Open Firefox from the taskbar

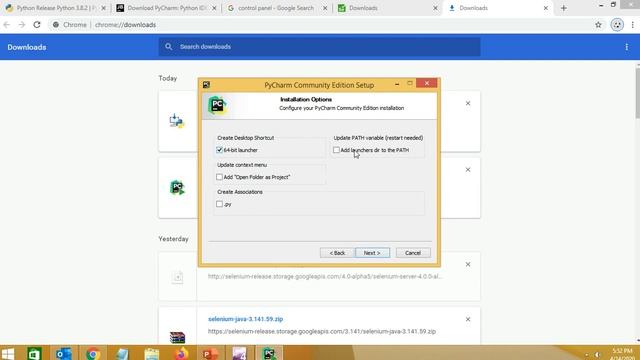pos(181,353)
